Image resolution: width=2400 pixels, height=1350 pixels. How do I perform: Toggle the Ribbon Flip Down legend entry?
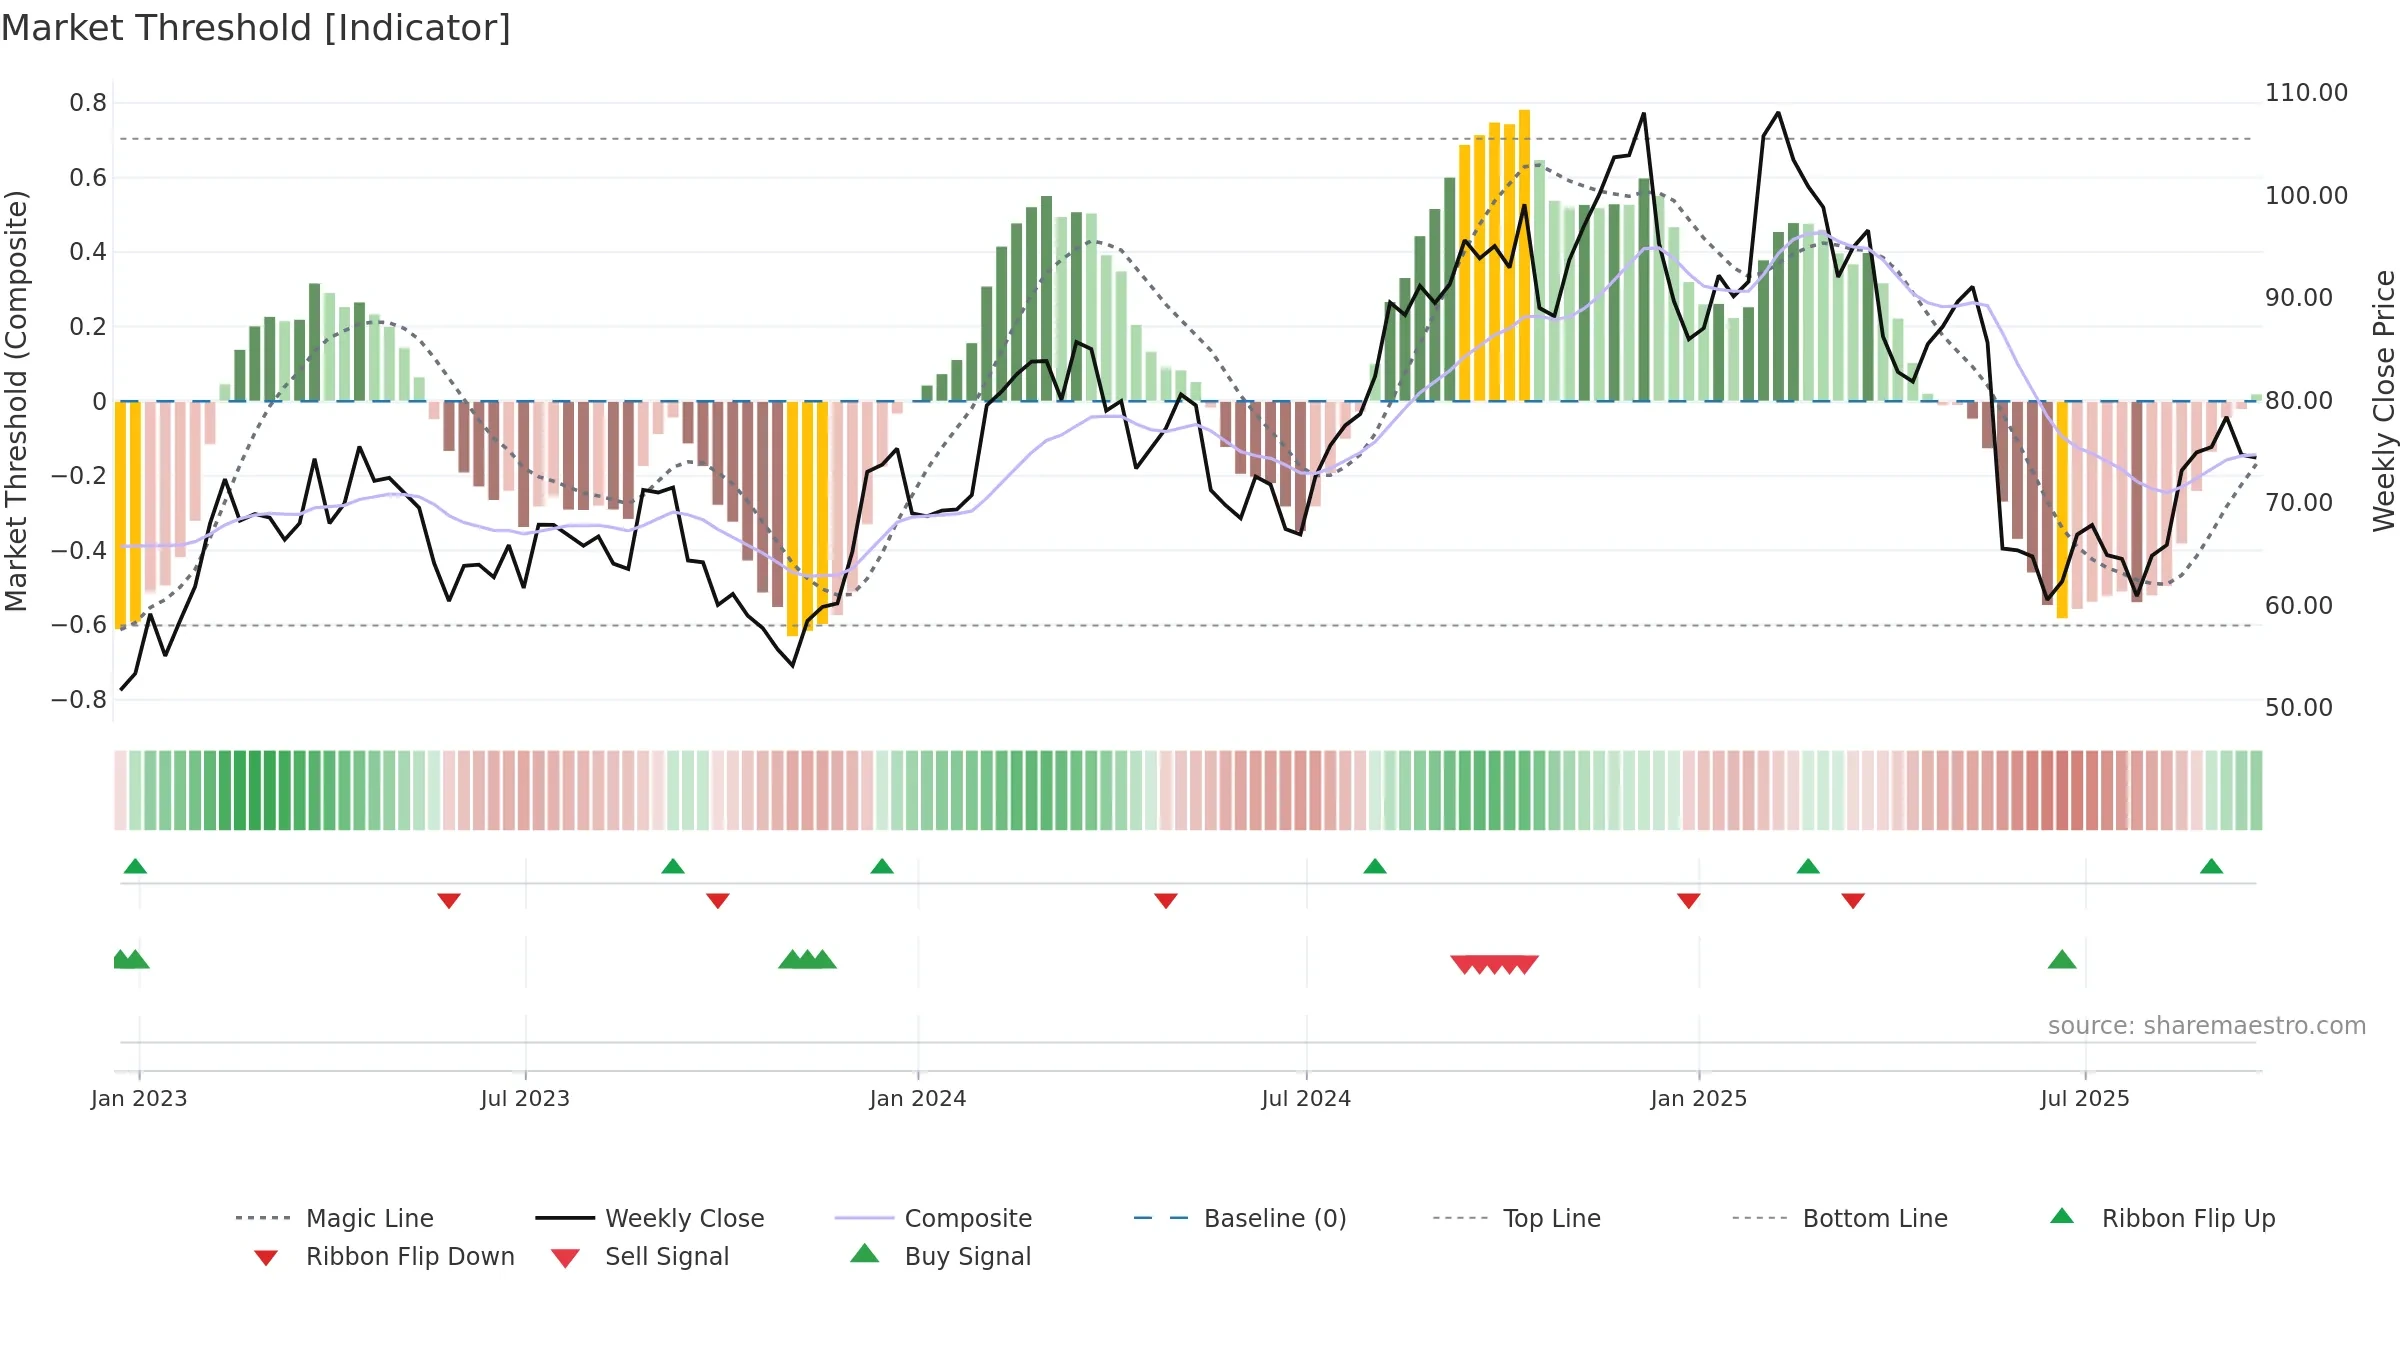coord(383,1256)
